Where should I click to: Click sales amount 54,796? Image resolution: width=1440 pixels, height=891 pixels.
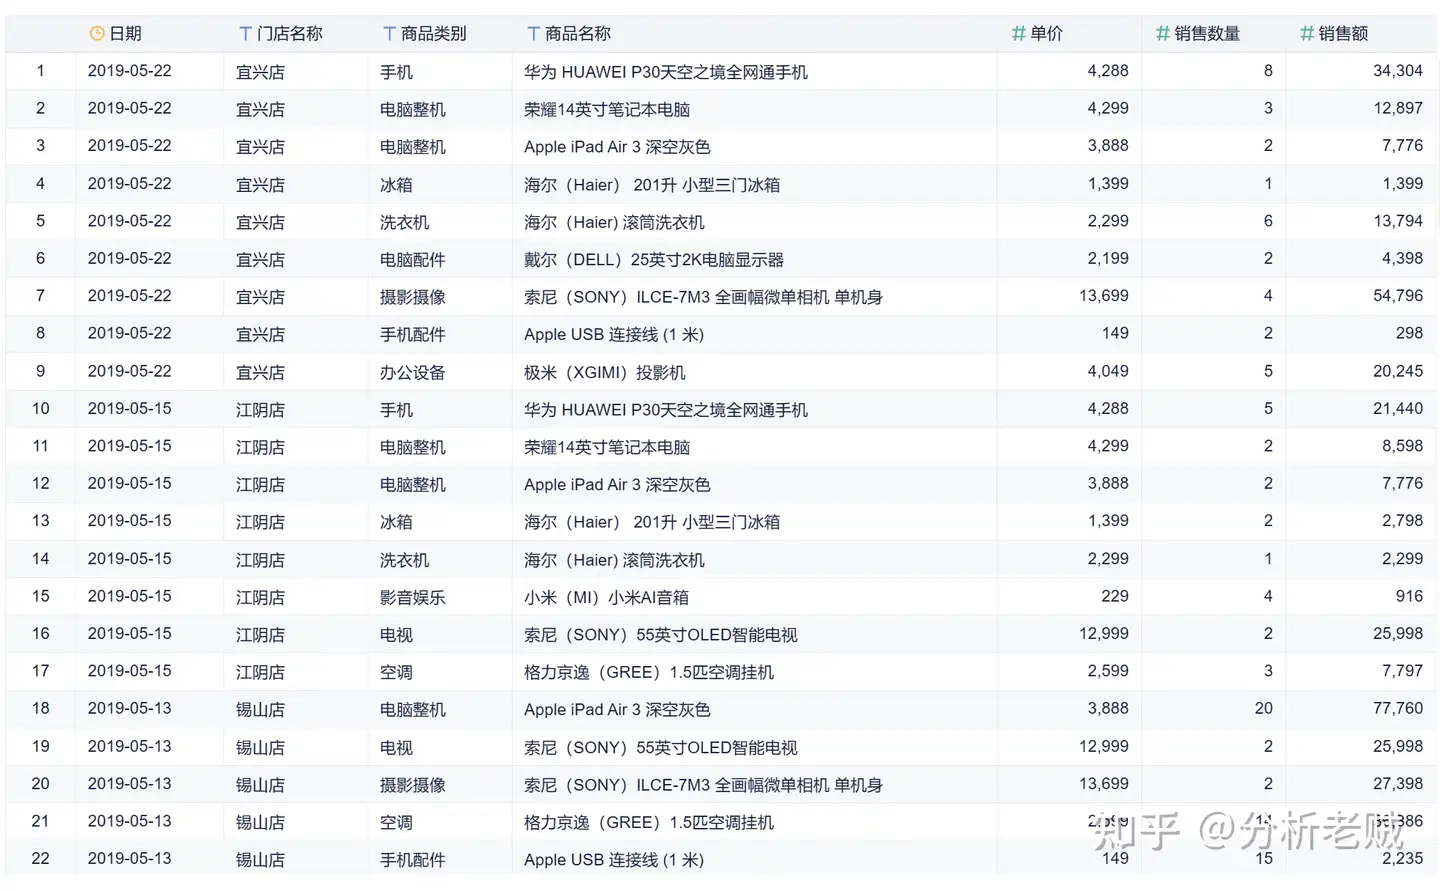(1398, 296)
